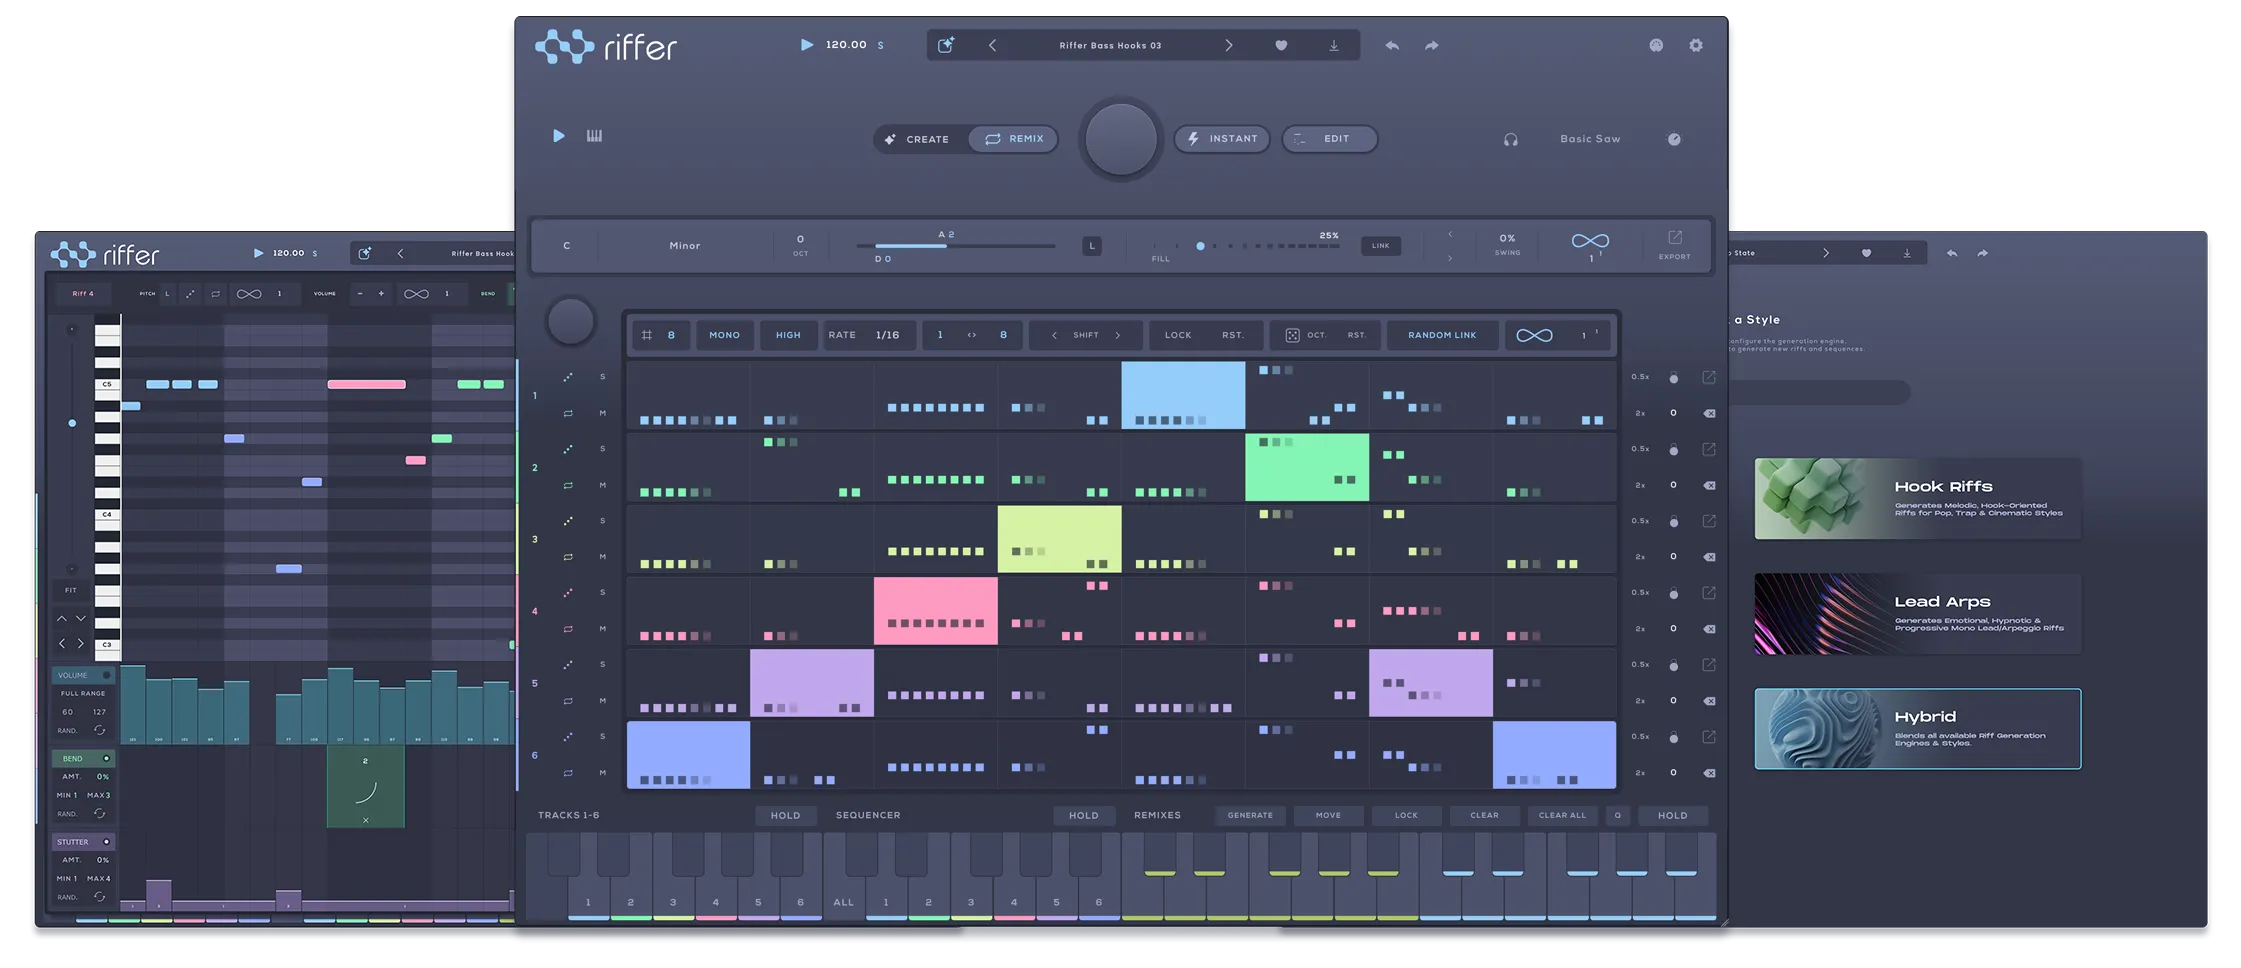
Task: Switch to REMIX mode
Action: click(x=1014, y=140)
